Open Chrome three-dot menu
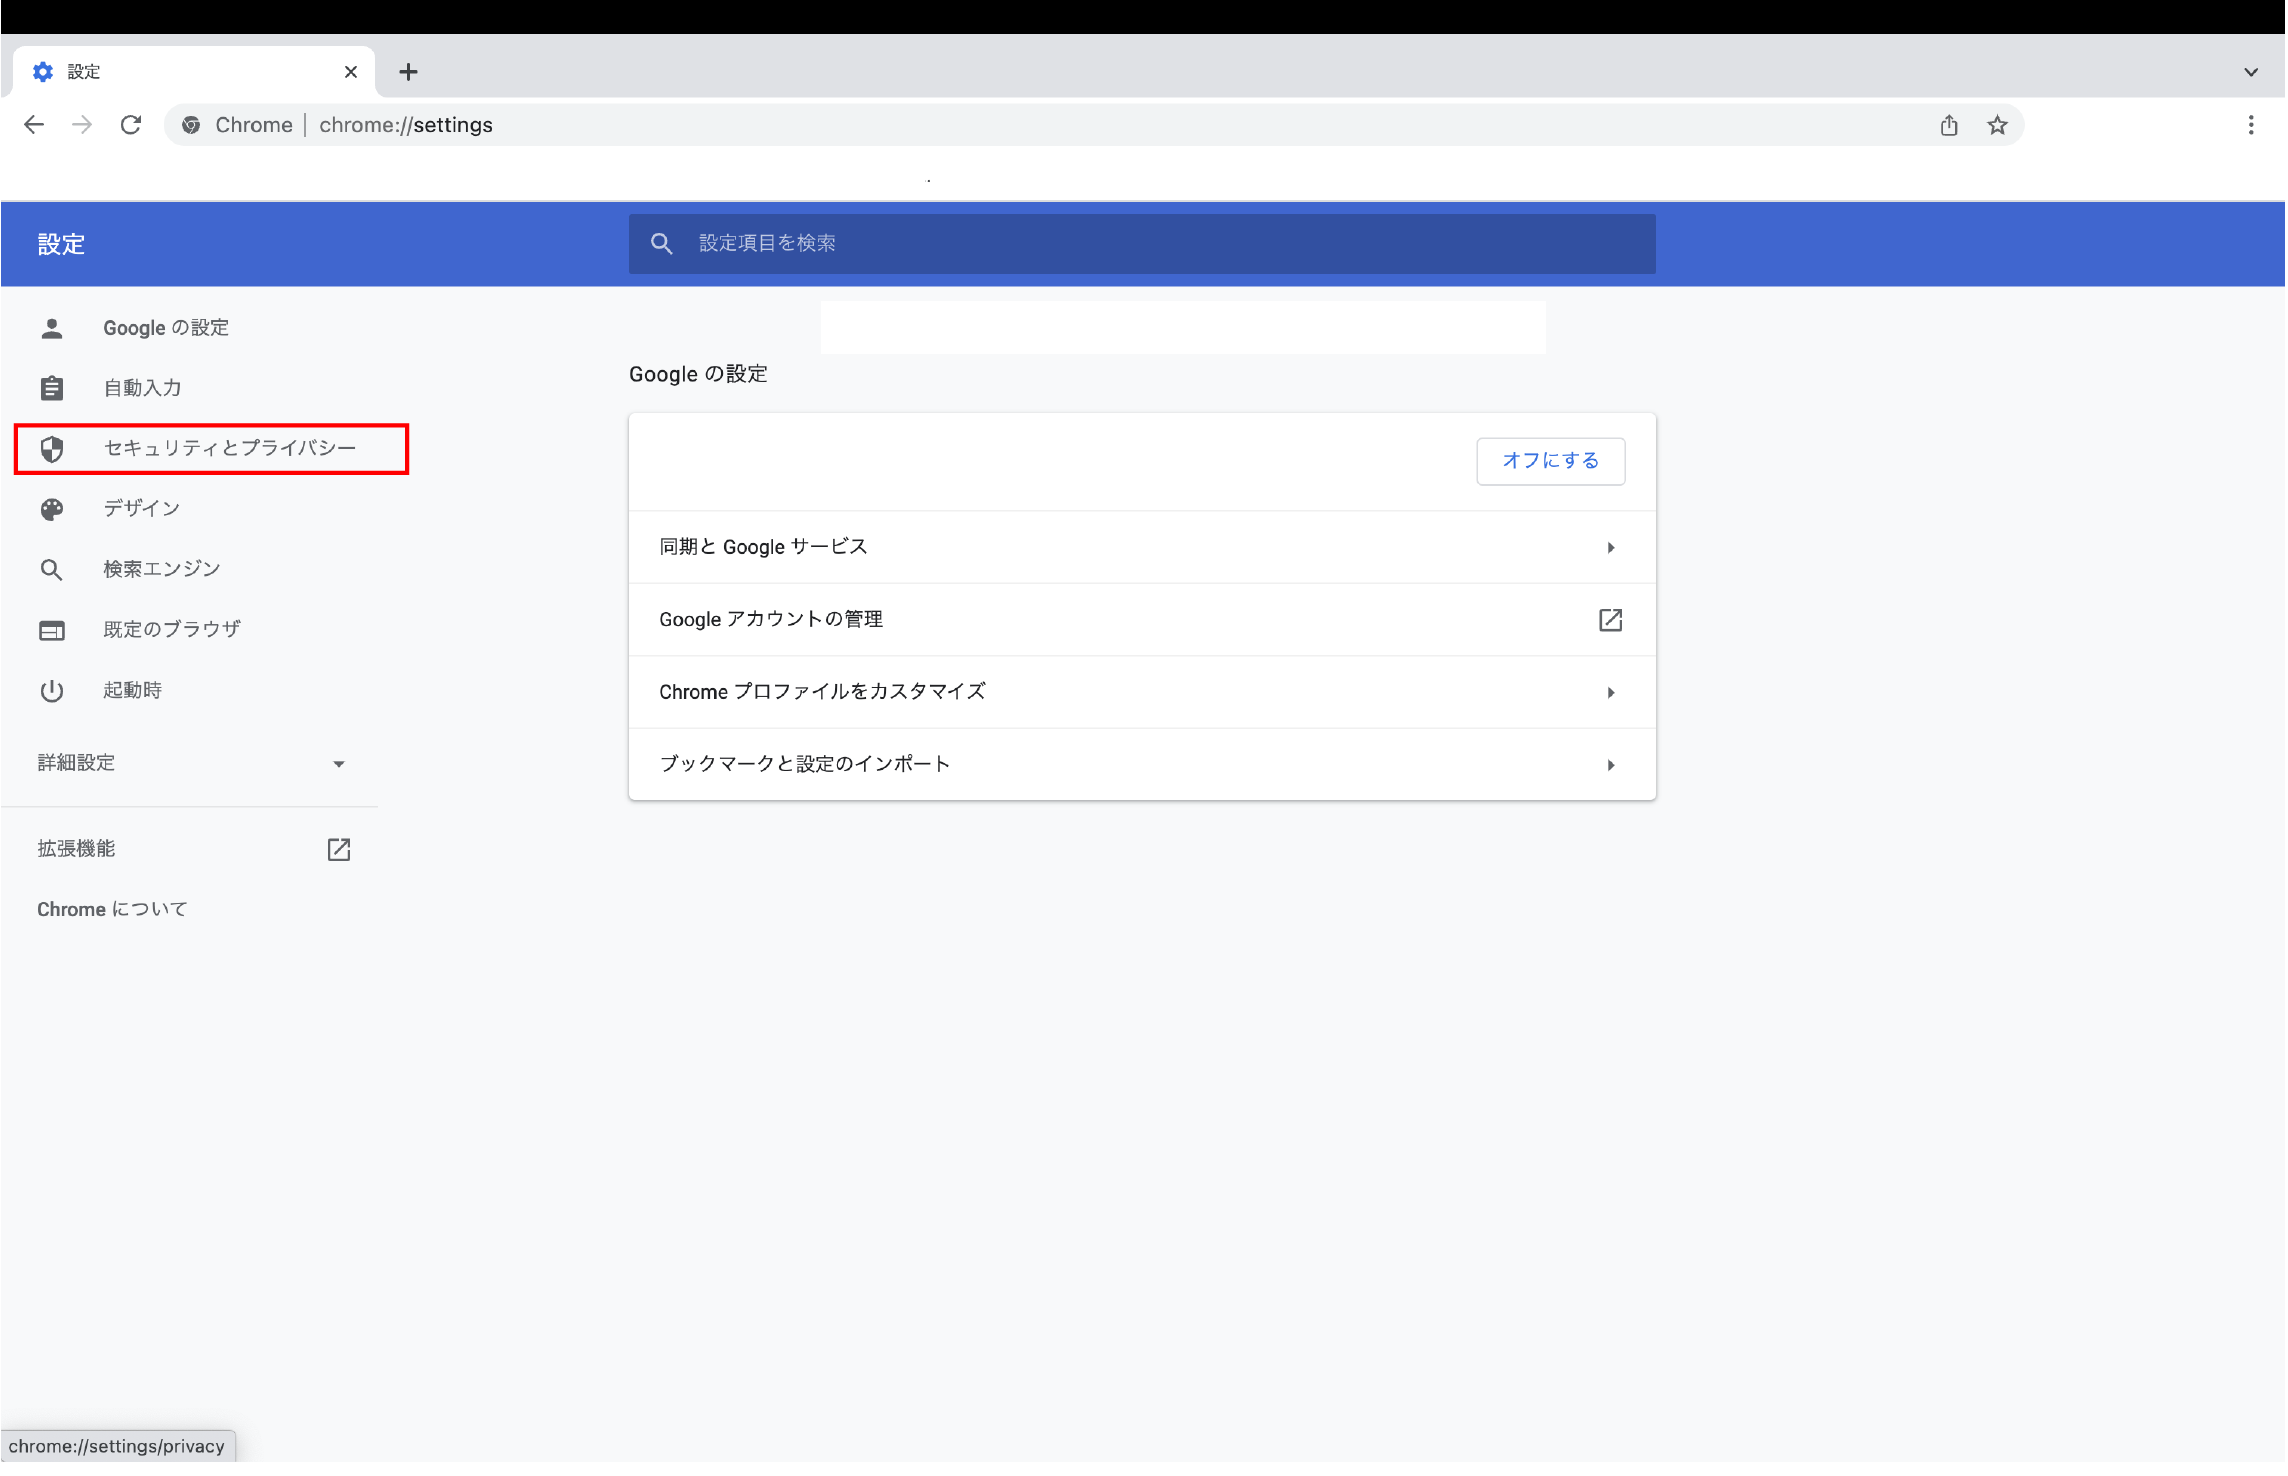 click(x=2251, y=125)
